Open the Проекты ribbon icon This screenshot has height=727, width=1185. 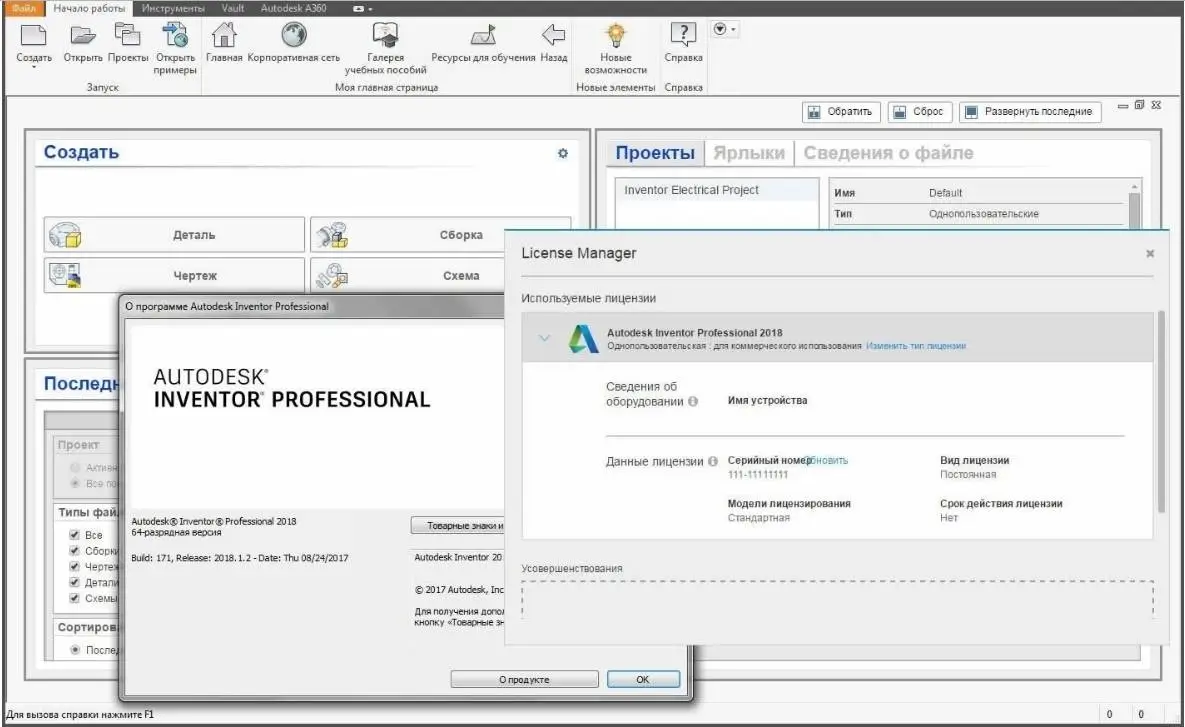click(x=127, y=36)
